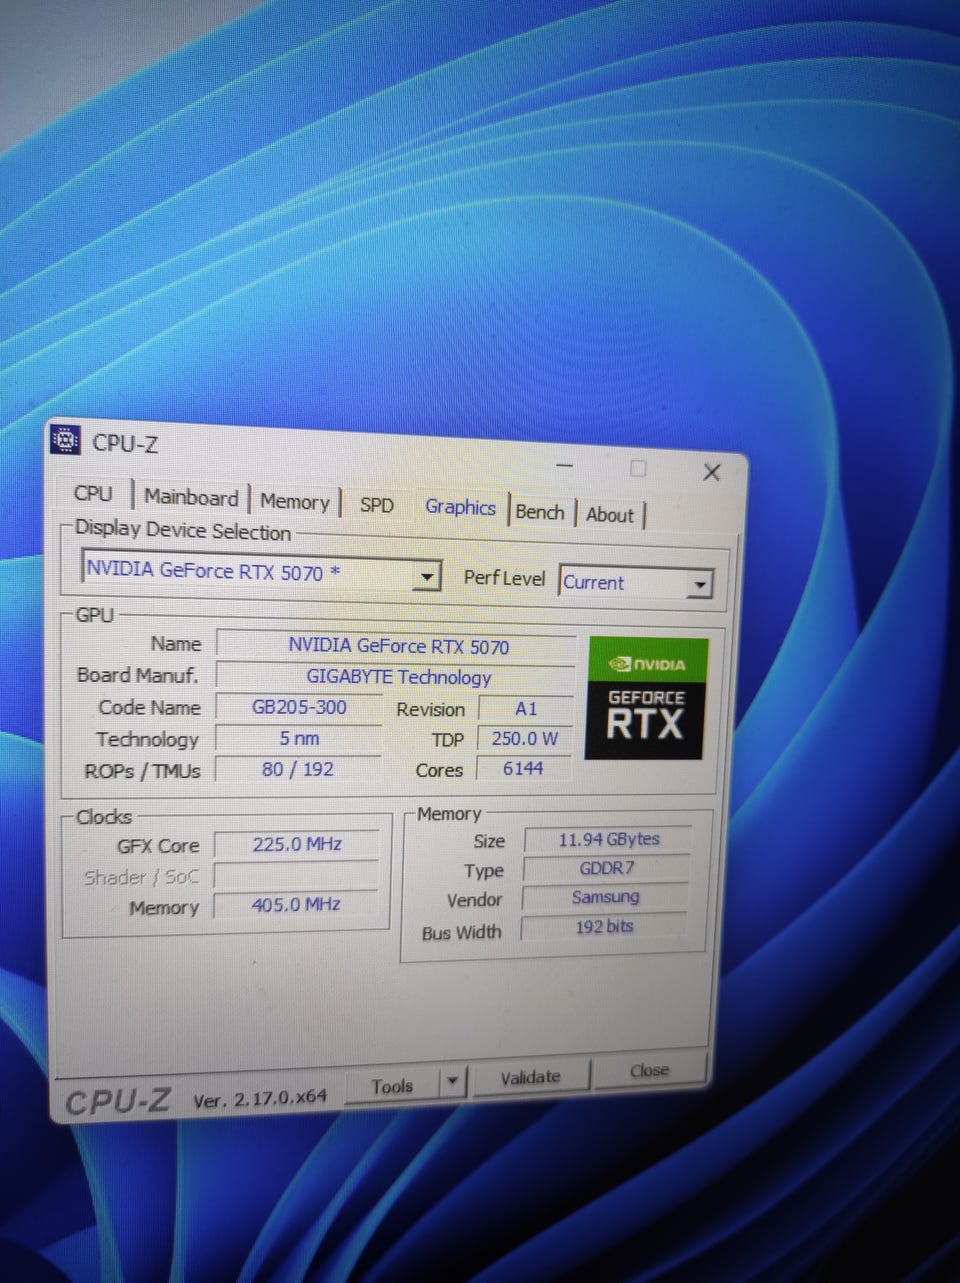Click the CPU-Z app icon in title bar
The height and width of the screenshot is (1283, 960).
click(x=65, y=439)
